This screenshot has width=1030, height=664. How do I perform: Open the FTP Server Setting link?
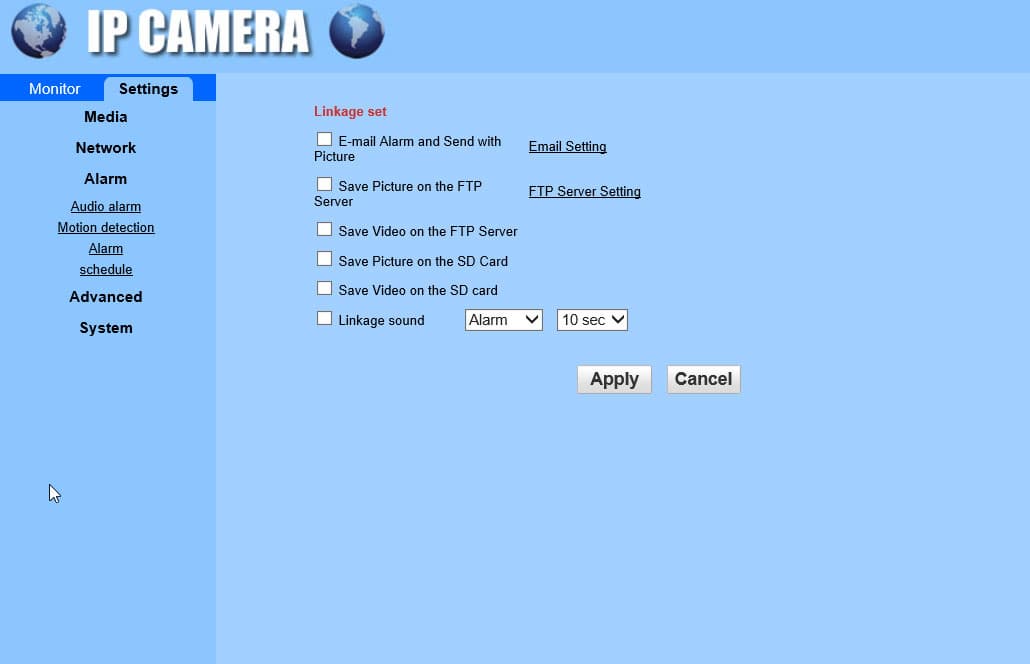click(x=585, y=191)
